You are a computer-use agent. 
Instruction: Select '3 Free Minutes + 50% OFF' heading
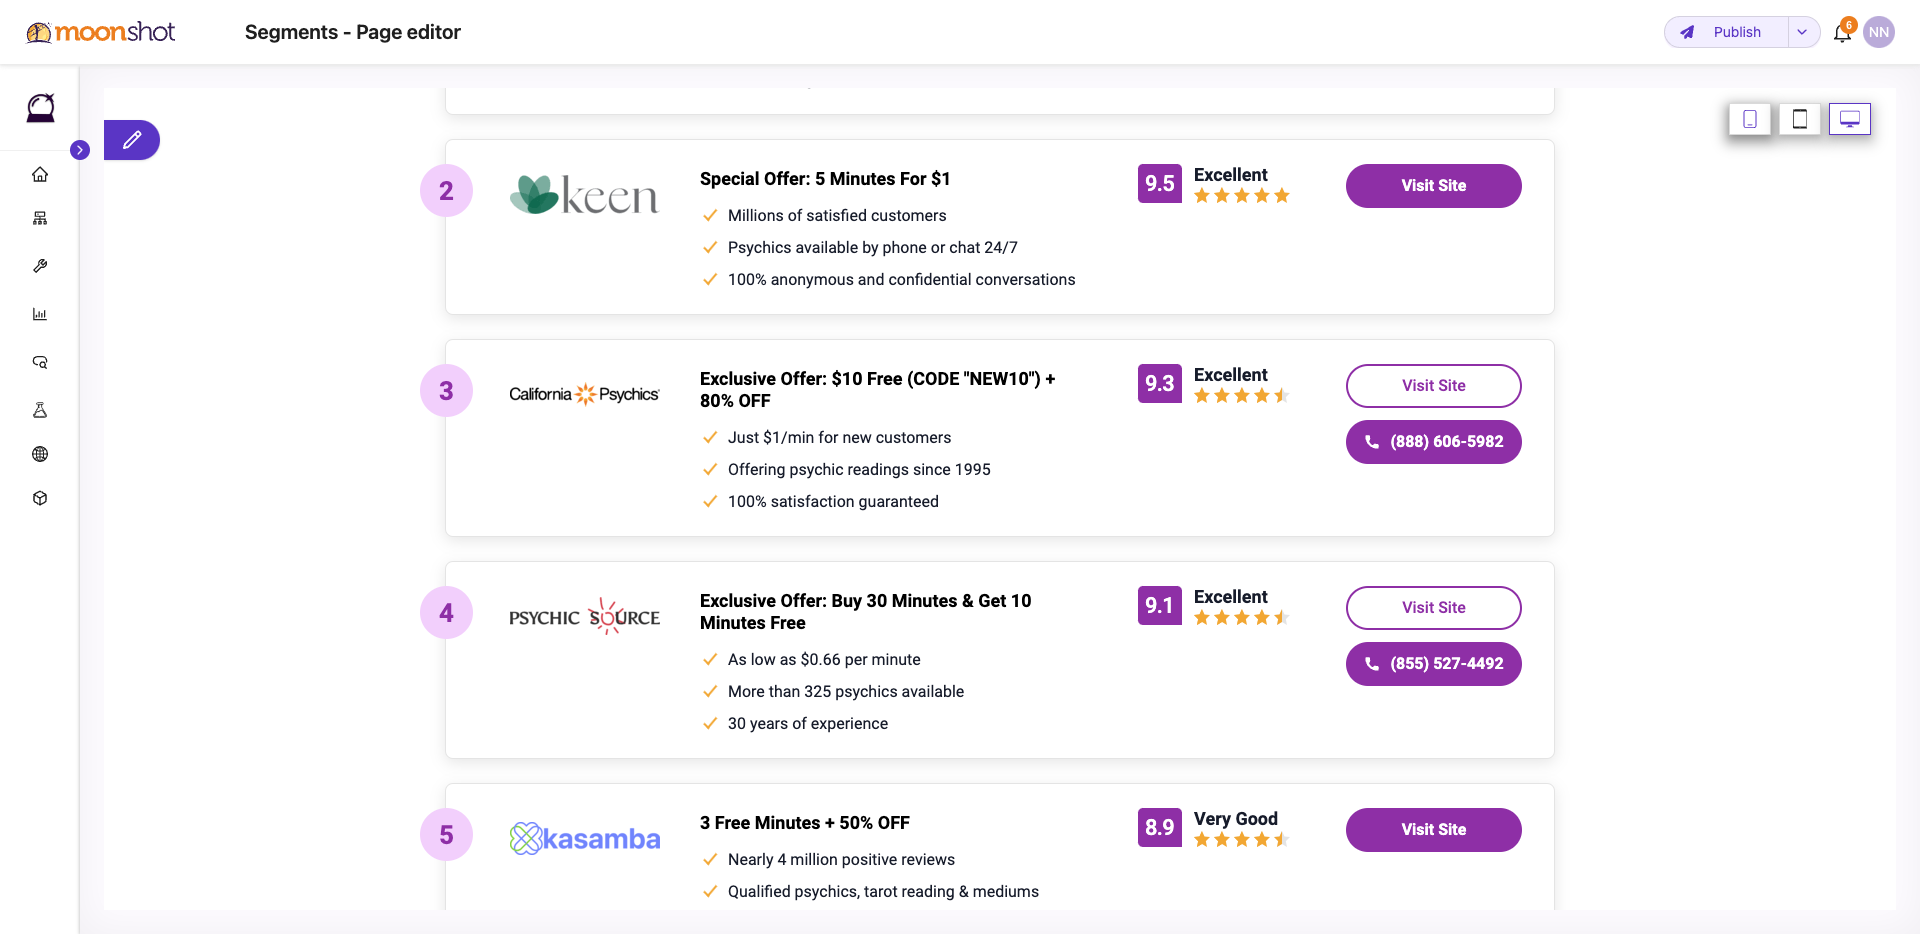click(805, 823)
